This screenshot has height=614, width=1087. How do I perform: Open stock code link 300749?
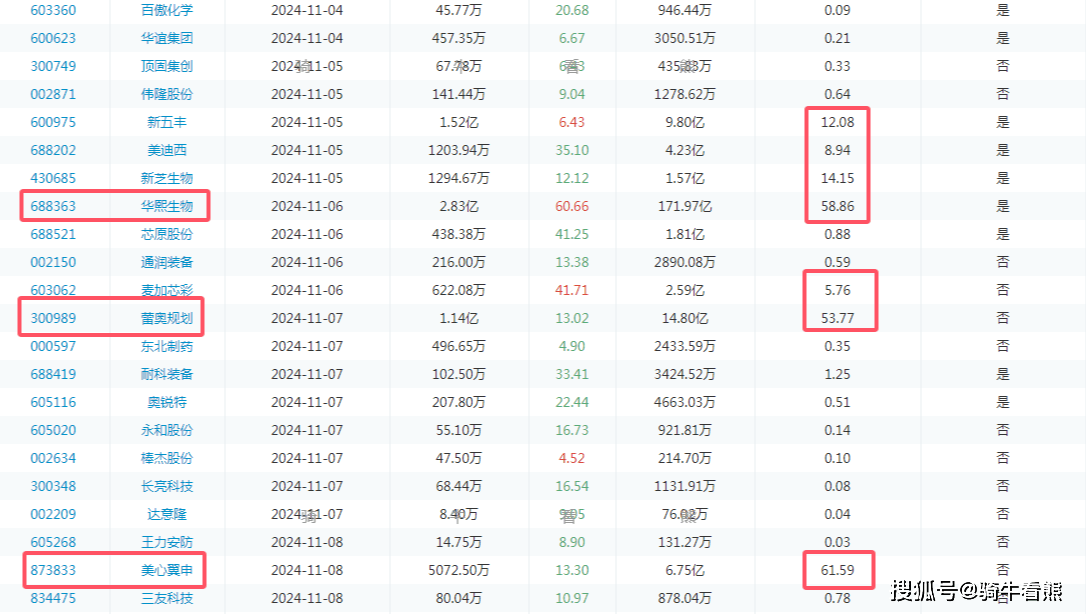(x=53, y=67)
